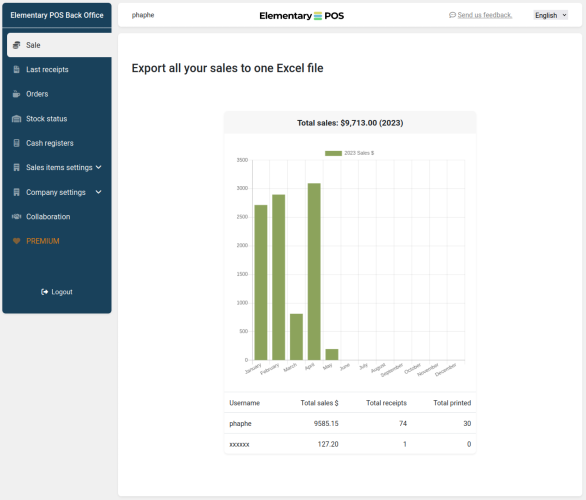
Task: Expand Sales items settings chevron
Action: click(x=99, y=167)
